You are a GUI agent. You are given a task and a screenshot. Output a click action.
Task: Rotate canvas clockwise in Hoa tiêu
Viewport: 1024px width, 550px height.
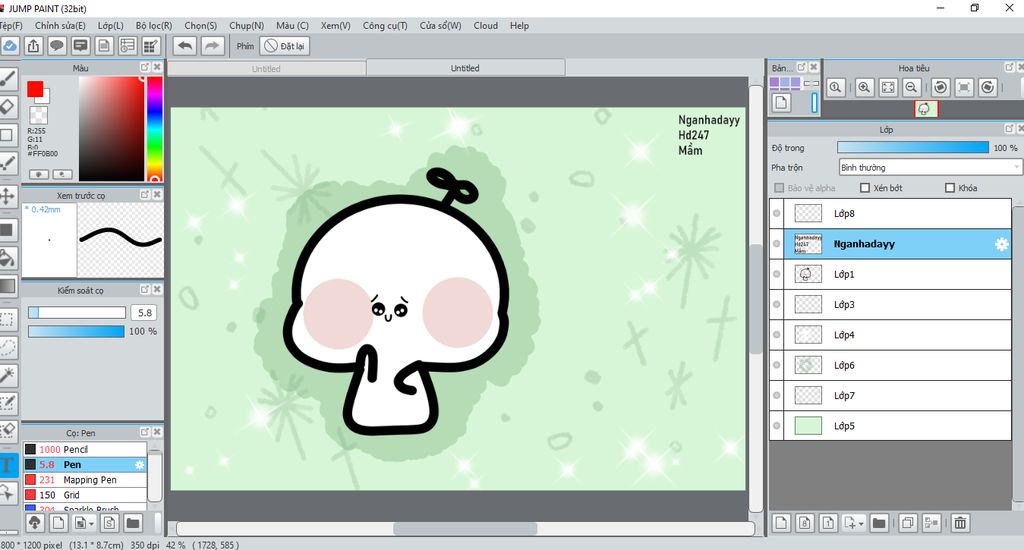click(988, 87)
